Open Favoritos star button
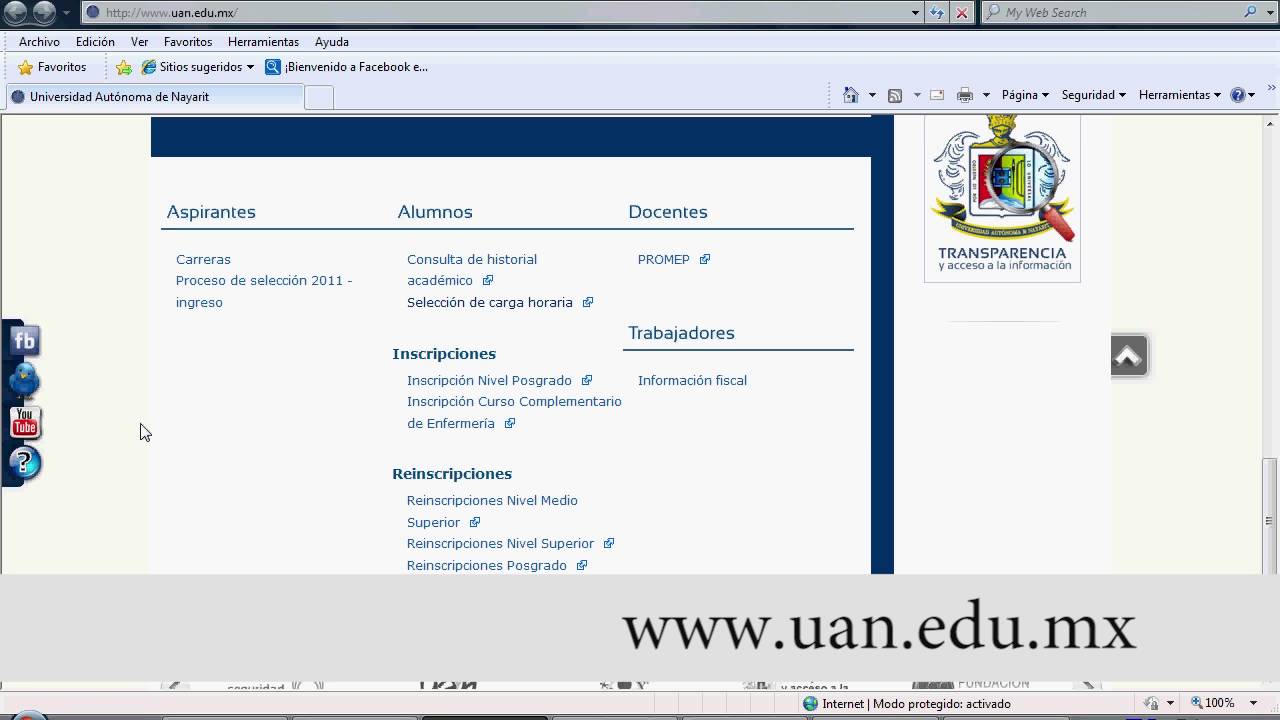 click(52, 67)
